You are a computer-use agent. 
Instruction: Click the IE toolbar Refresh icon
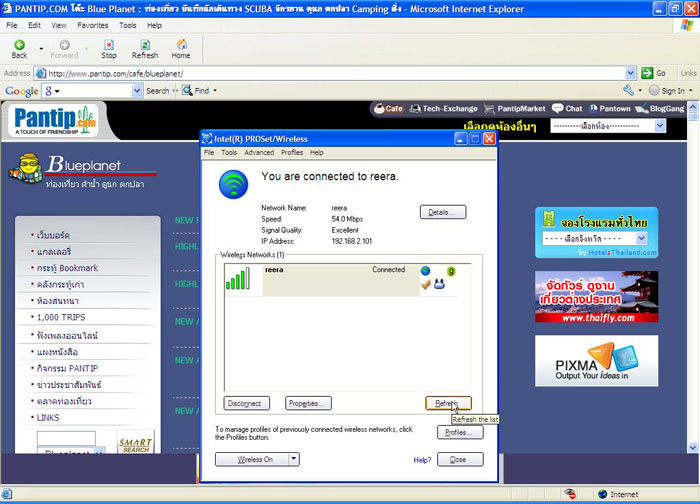point(145,45)
